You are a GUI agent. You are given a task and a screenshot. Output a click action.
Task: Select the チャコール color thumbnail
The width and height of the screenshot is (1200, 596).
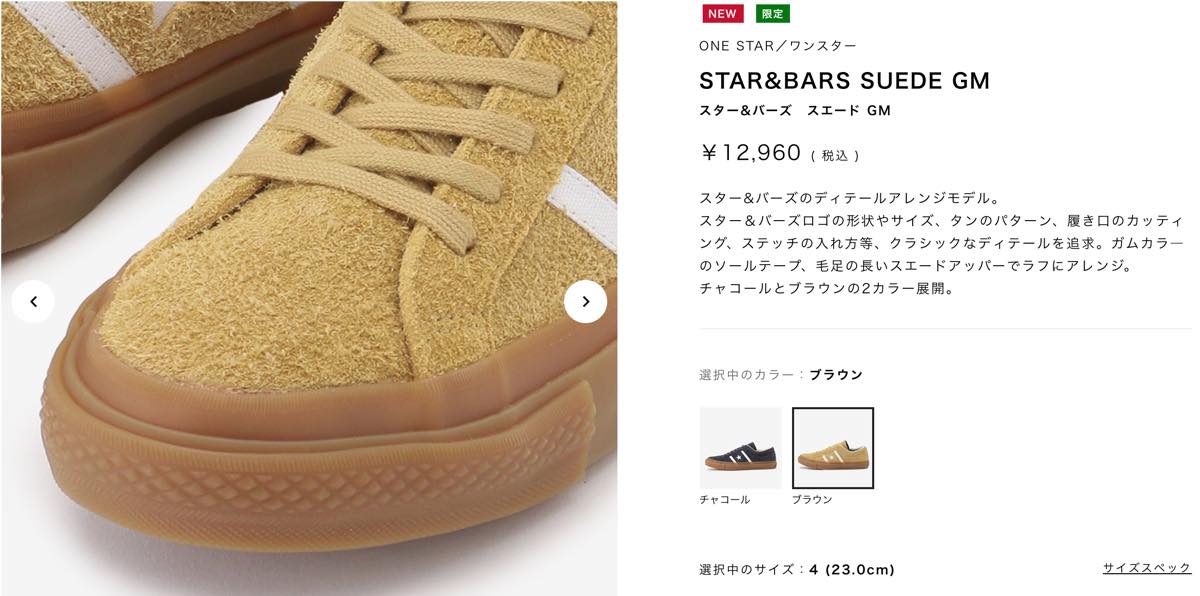[741, 448]
